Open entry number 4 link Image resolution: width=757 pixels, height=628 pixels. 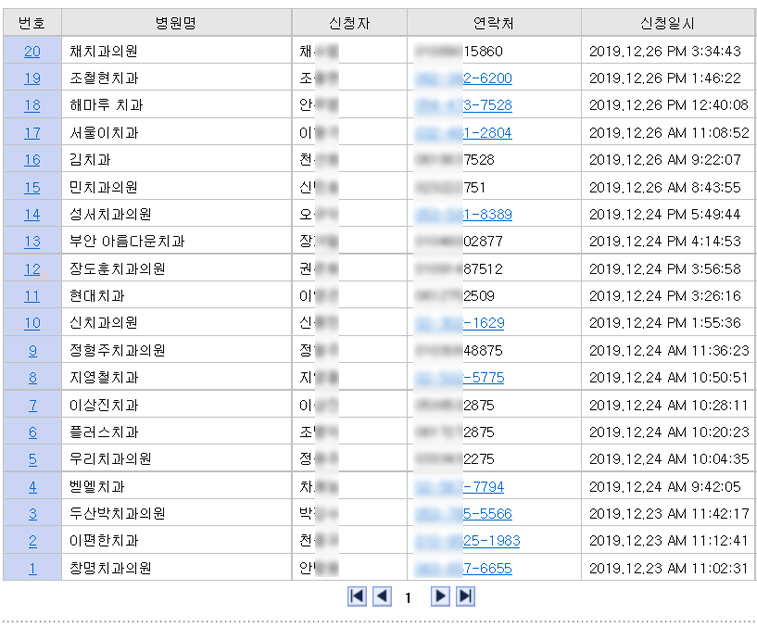coord(32,486)
